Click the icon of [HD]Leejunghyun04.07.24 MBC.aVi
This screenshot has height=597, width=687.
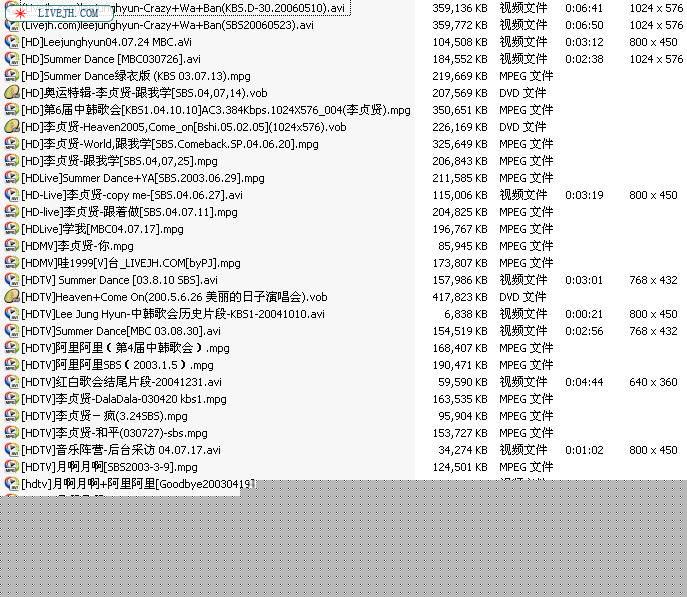point(12,42)
